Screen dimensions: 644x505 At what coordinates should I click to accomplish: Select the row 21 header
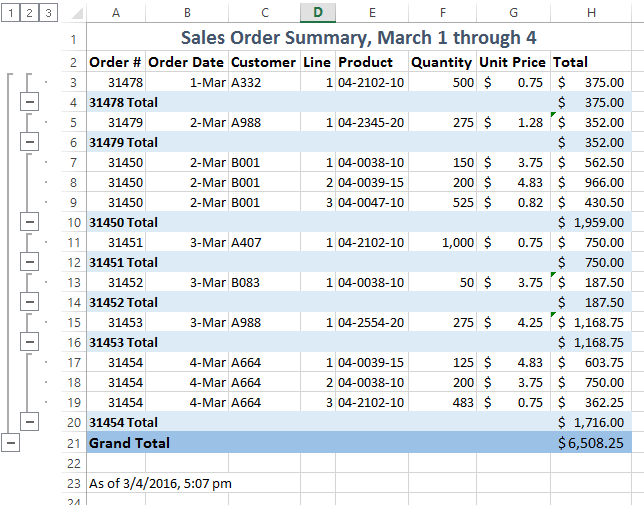tap(73, 443)
